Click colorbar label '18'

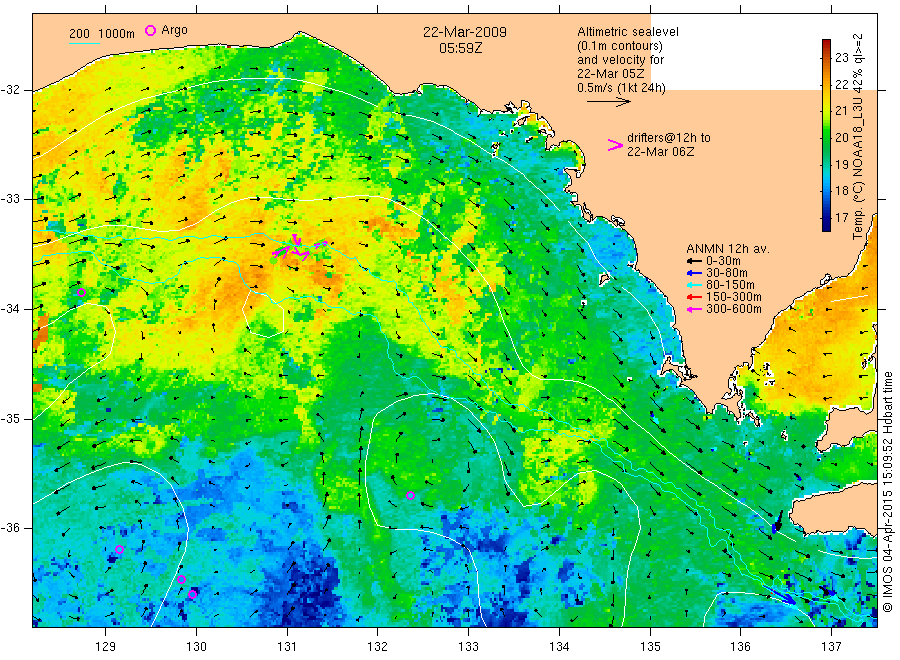click(841, 191)
